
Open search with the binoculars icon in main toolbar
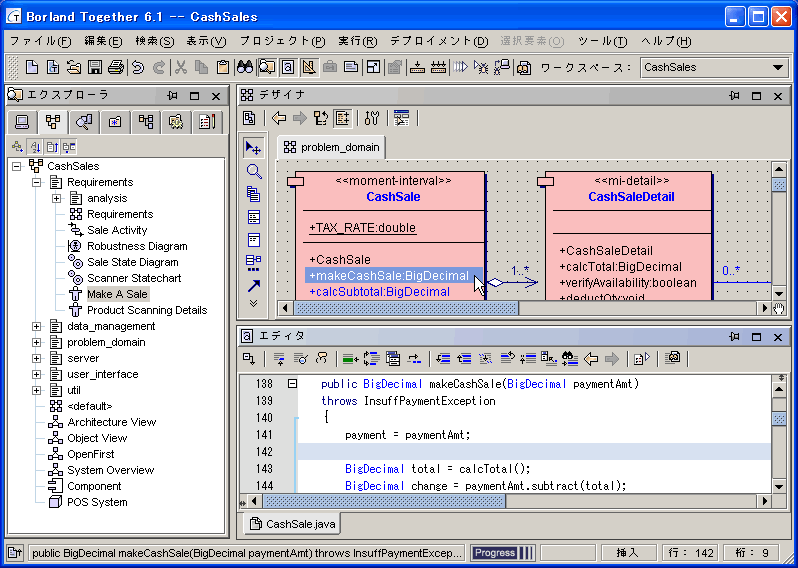[x=245, y=67]
